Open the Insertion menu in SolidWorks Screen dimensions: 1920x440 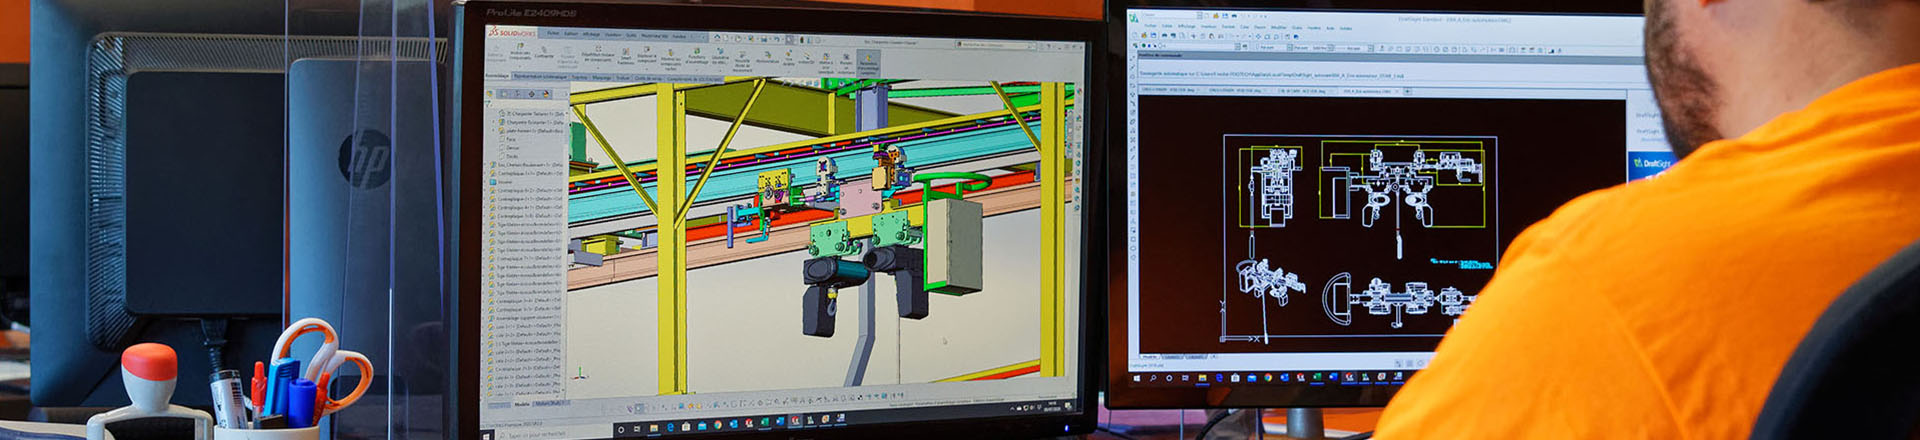click(x=613, y=35)
